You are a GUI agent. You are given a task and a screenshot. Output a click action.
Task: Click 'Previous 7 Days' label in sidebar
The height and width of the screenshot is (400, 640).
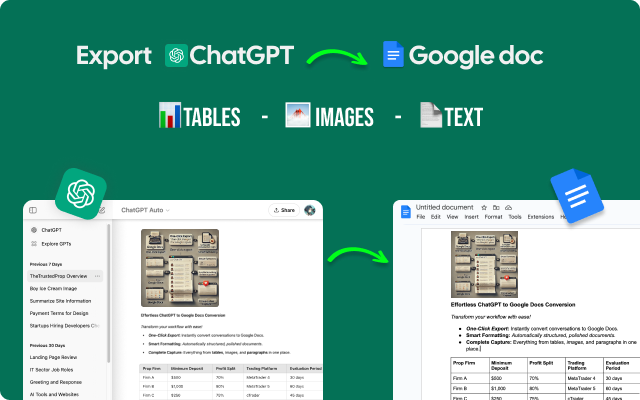point(46,264)
